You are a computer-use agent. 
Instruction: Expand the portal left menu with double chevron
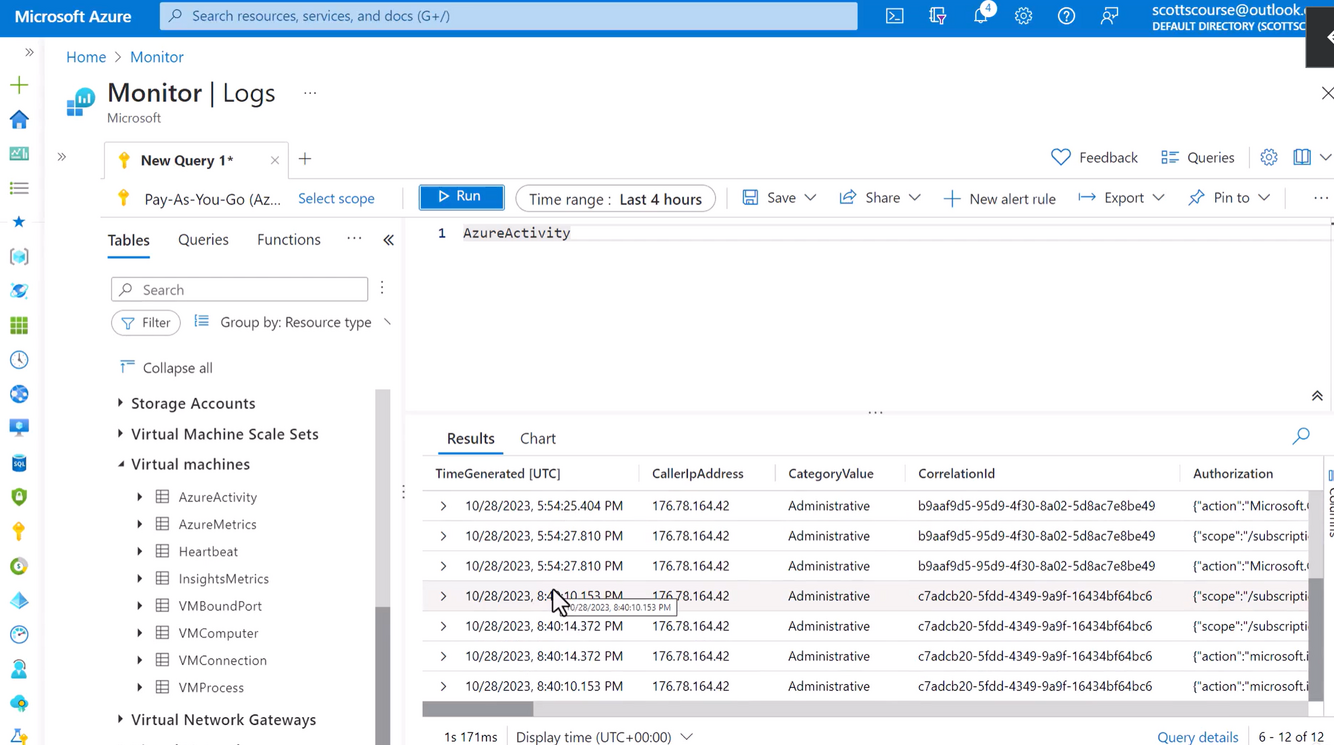(x=29, y=52)
